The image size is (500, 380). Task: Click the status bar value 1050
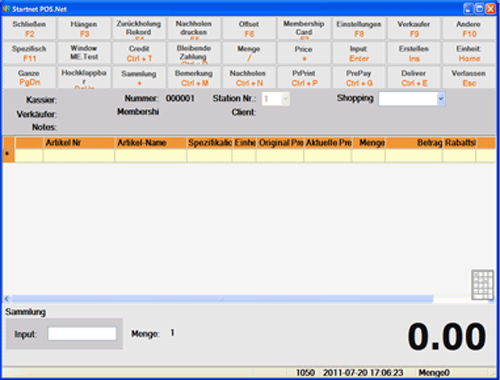click(305, 373)
